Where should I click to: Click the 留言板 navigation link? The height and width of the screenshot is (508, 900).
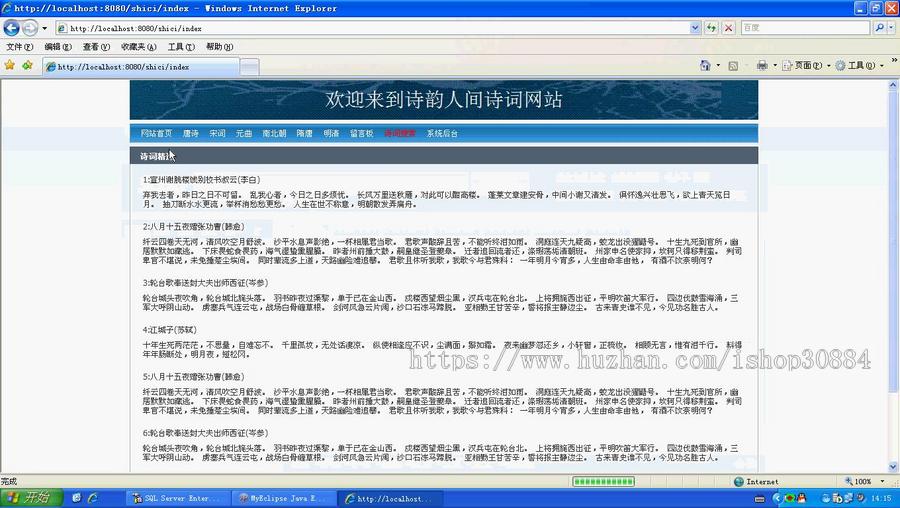(x=362, y=133)
